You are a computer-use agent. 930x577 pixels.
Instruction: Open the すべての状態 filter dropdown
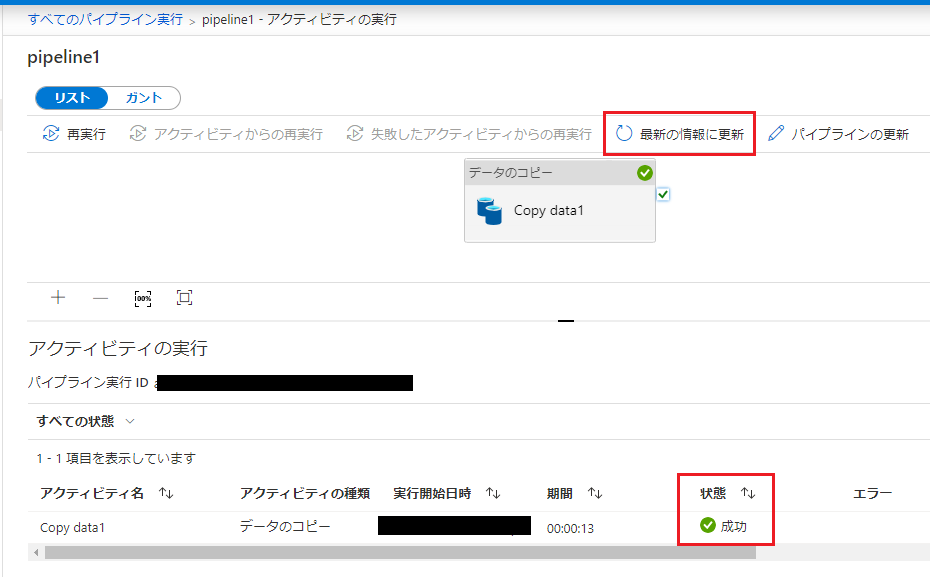[x=86, y=421]
